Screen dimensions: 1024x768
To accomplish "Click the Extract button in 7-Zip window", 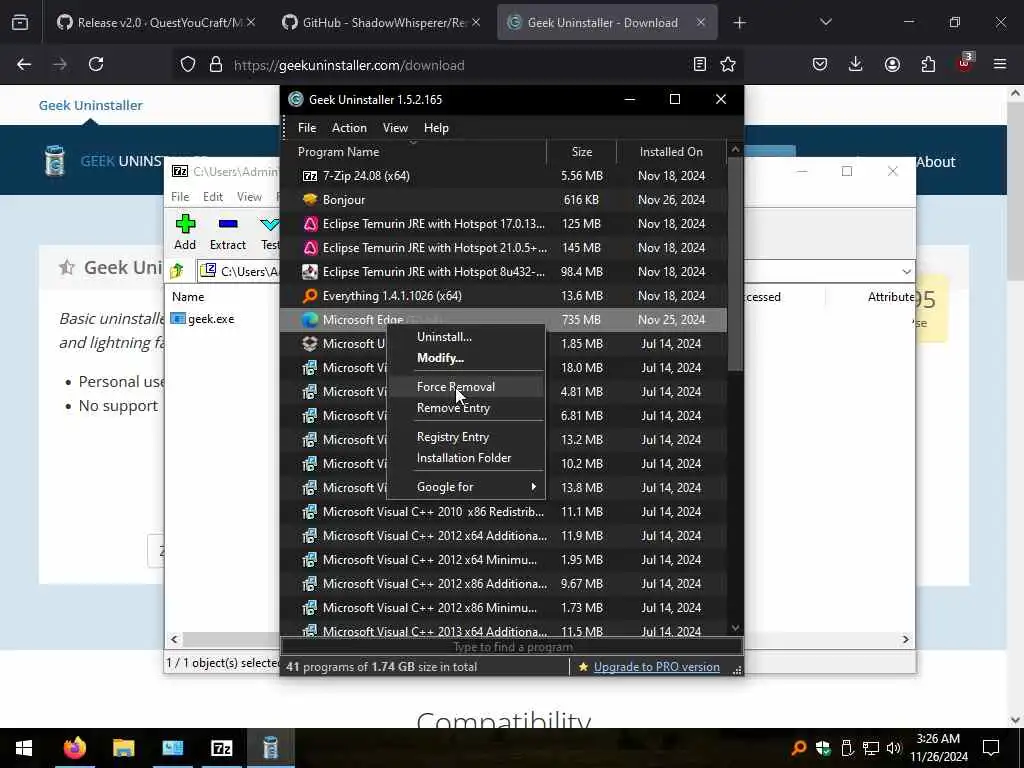I will (x=227, y=232).
